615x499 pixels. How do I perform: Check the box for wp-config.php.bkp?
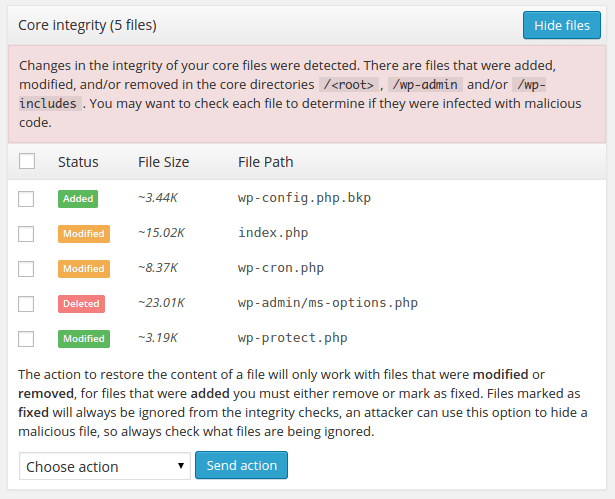pyautogui.click(x=26, y=199)
